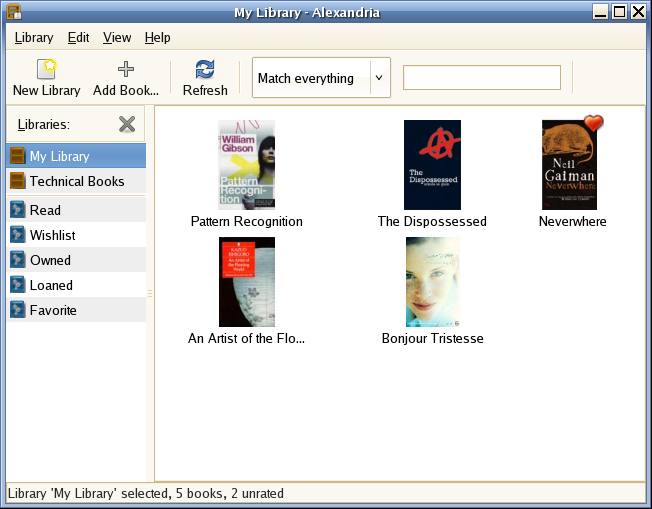The width and height of the screenshot is (652, 509).
Task: Open the Favorite smart library
Action: (53, 310)
